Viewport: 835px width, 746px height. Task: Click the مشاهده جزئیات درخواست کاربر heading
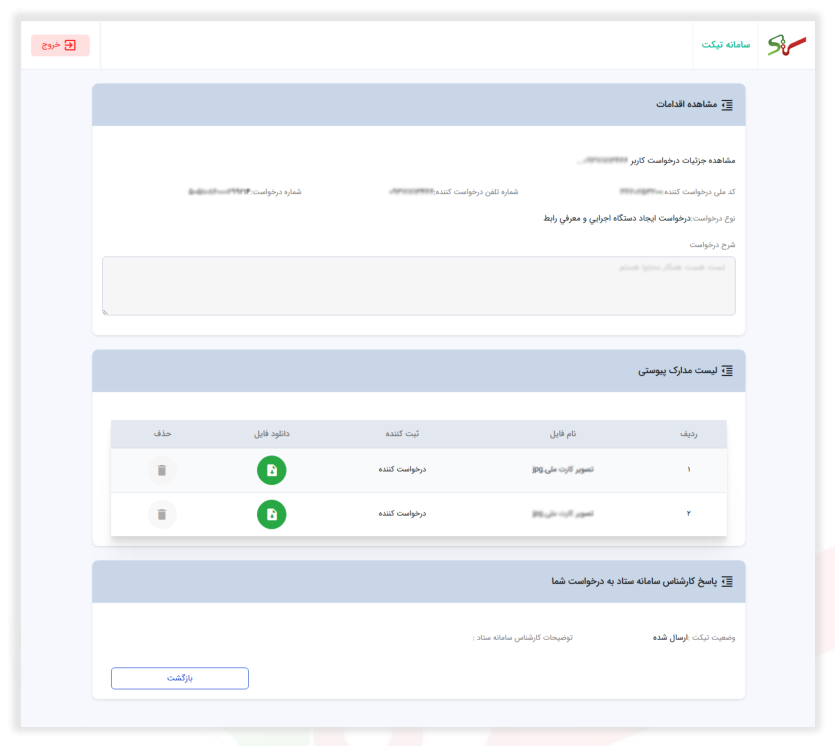[683, 160]
